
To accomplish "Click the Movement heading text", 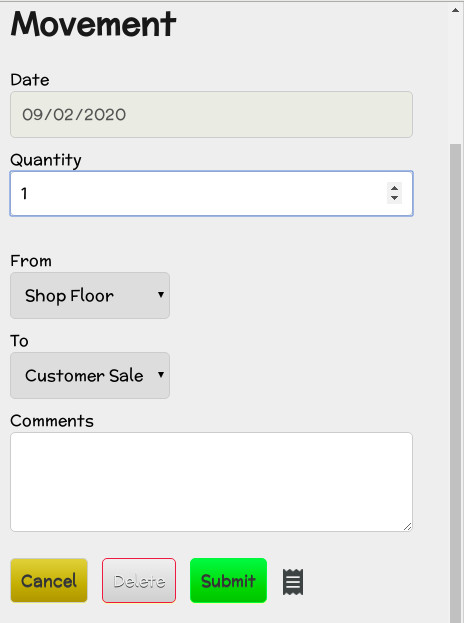I will coord(93,24).
